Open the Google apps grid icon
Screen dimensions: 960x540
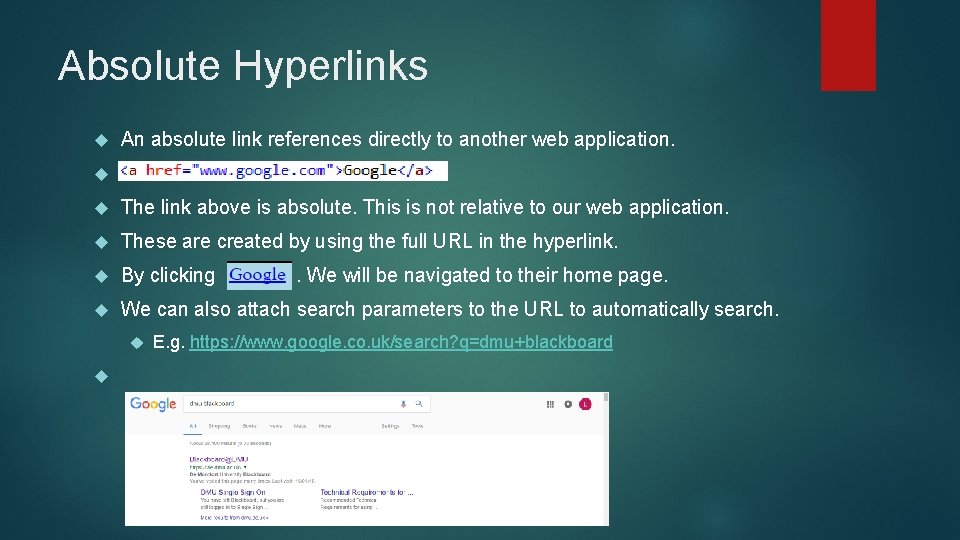pos(550,404)
